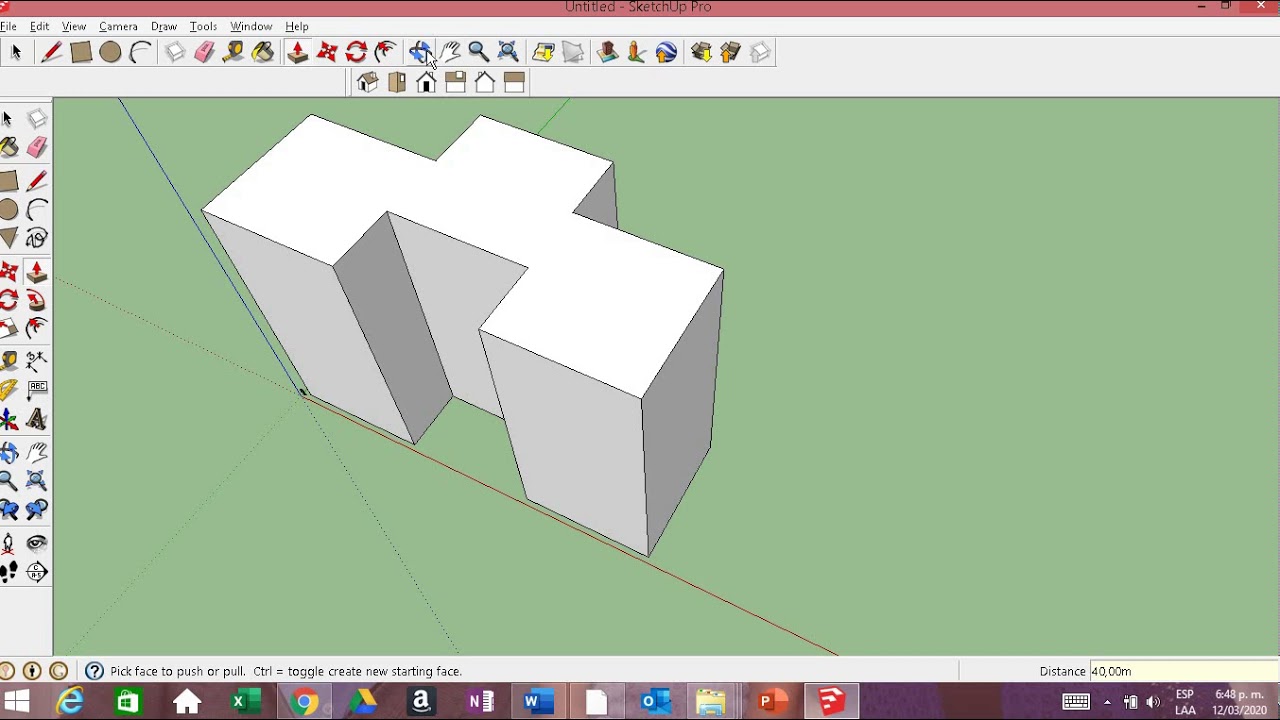Switch to the Right view
The width and height of the screenshot is (1280, 720).
click(455, 83)
